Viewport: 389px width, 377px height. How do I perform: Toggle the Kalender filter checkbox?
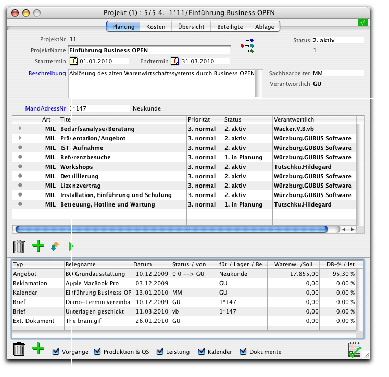[x=201, y=352]
